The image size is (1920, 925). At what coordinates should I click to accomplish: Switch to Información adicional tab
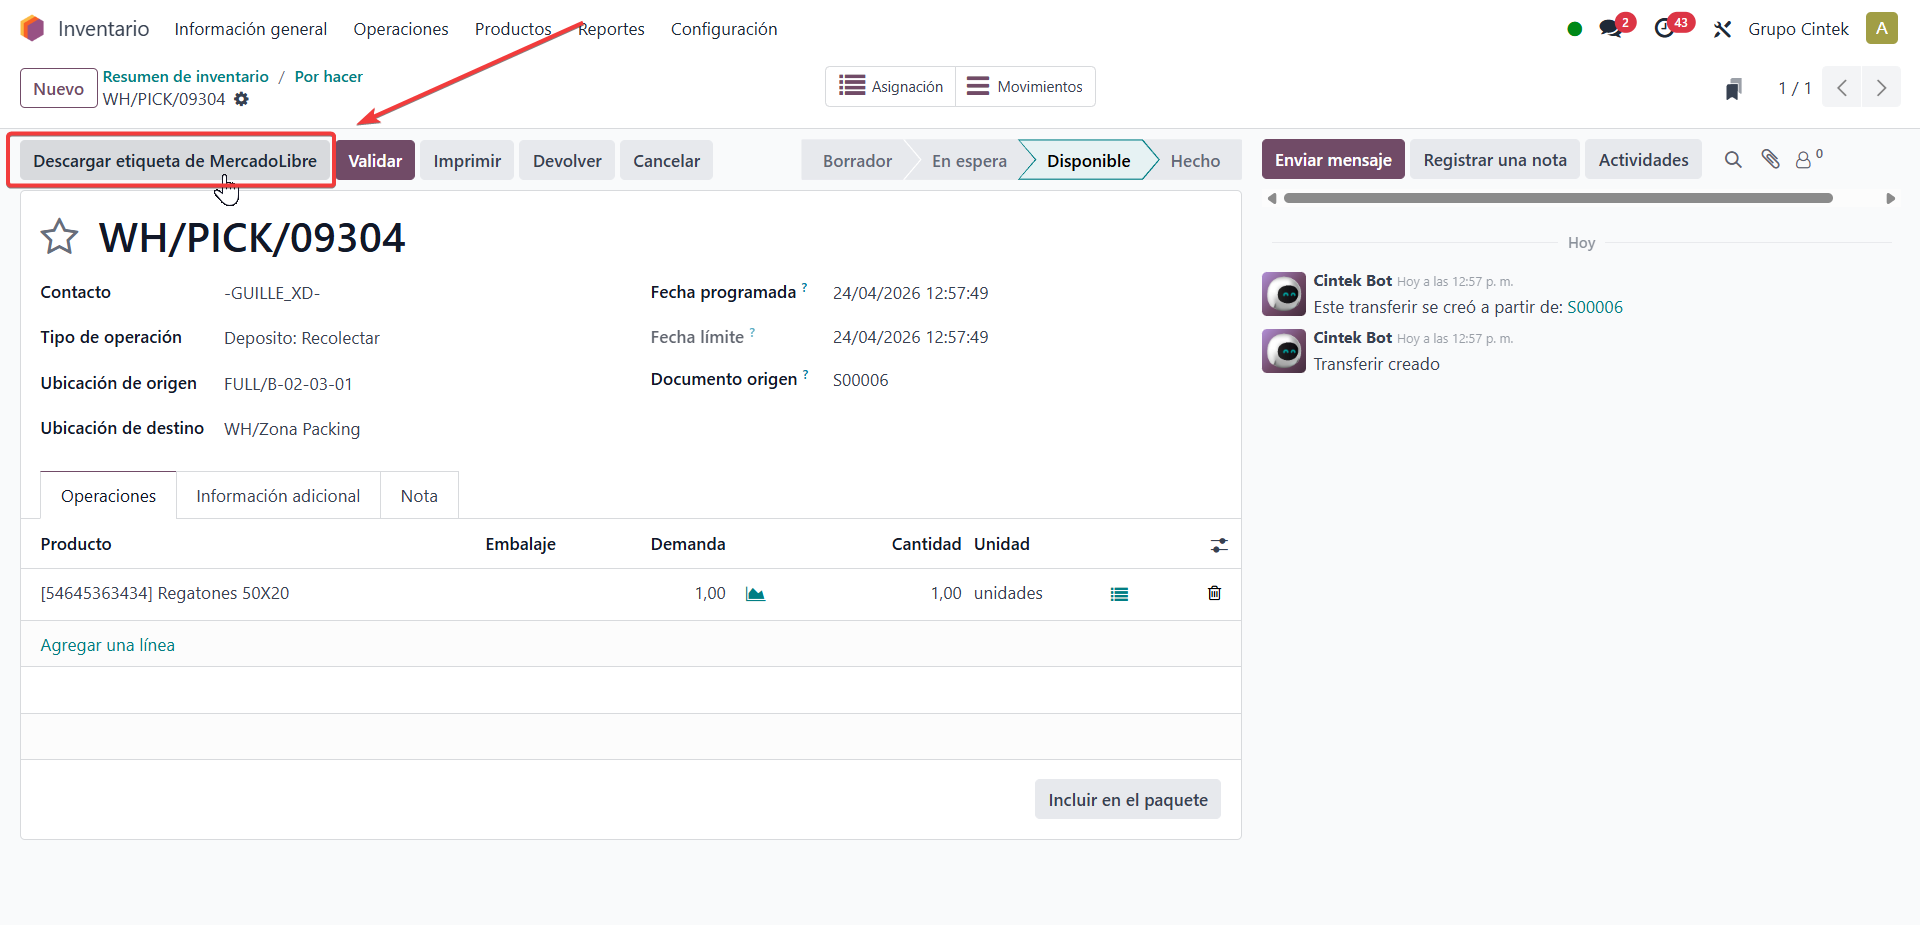tap(278, 496)
